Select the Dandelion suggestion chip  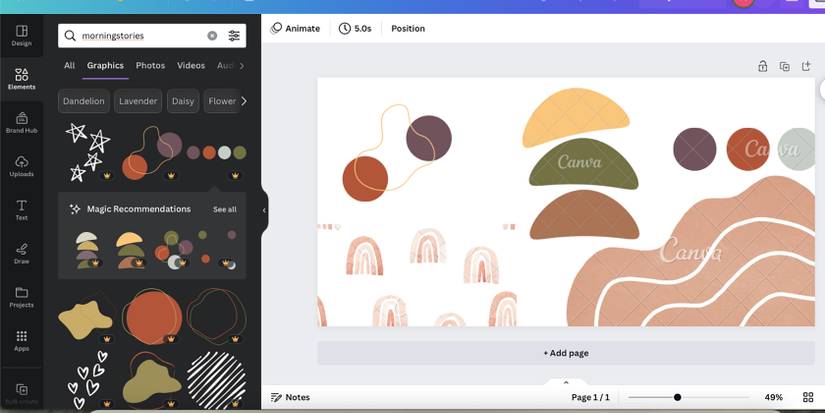point(84,101)
